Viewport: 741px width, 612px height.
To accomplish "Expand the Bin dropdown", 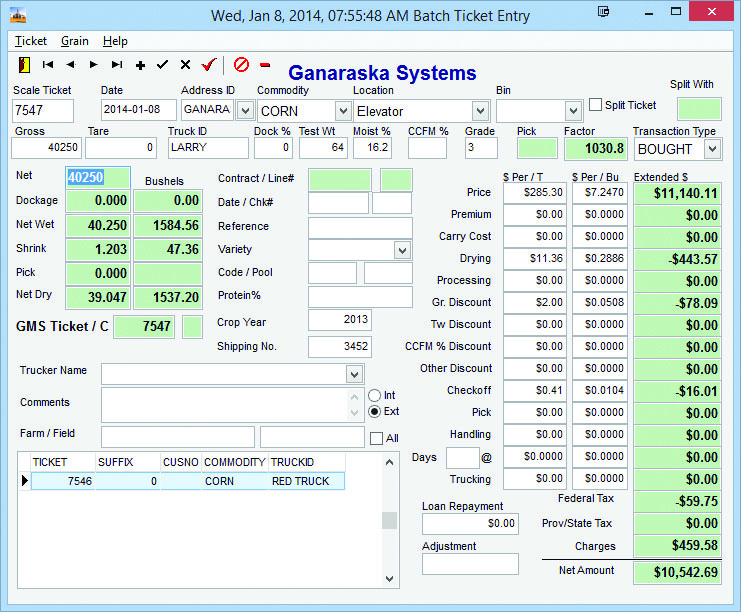I will point(573,112).
